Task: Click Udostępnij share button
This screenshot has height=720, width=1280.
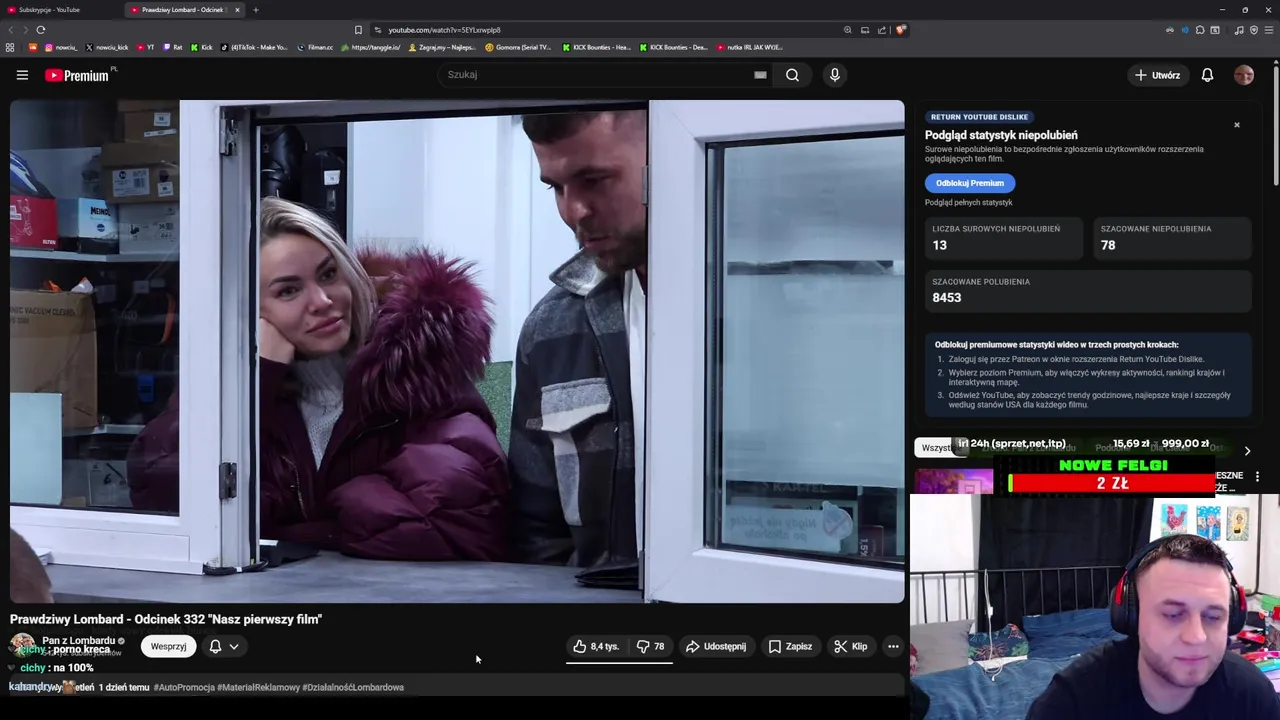Action: coord(716,646)
